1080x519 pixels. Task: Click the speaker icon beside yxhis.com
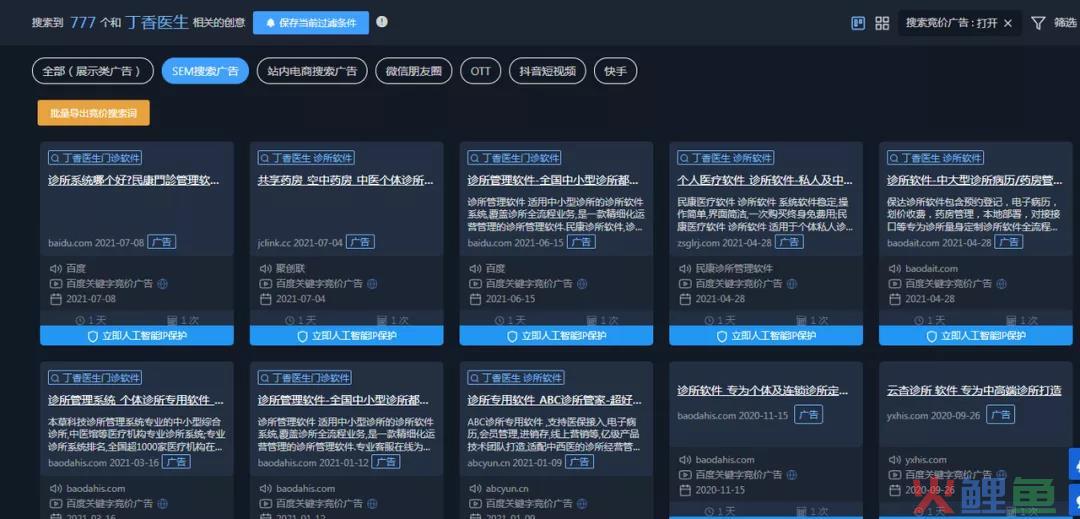[x=894, y=459]
